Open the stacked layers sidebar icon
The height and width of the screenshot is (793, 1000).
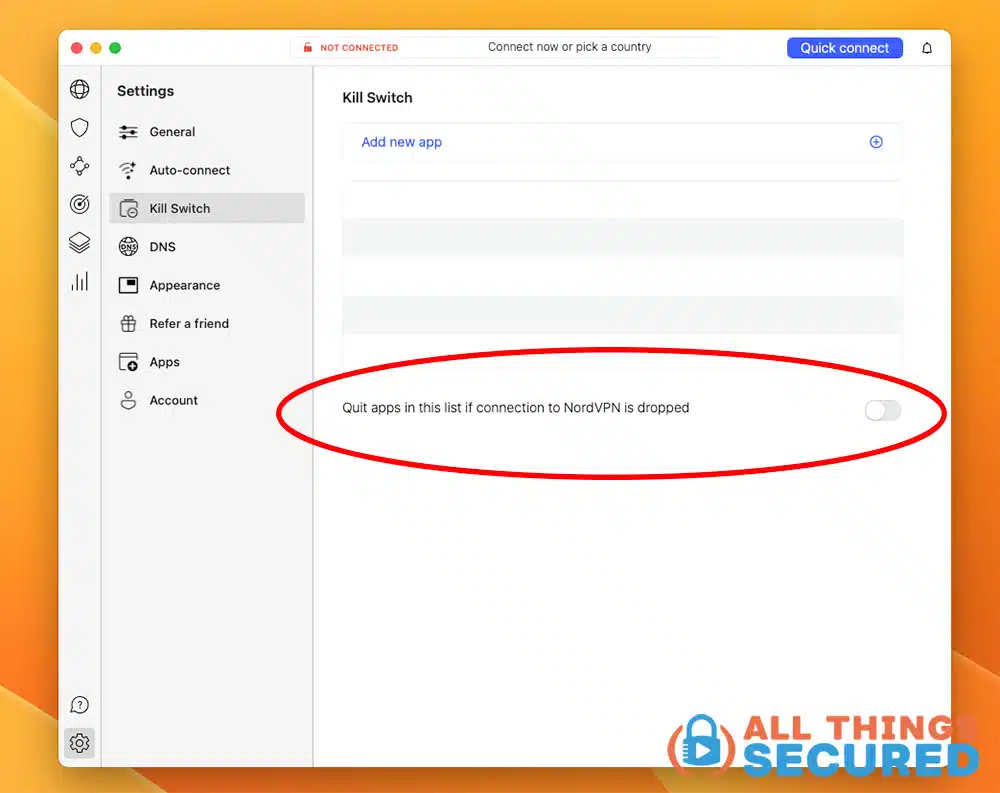79,243
